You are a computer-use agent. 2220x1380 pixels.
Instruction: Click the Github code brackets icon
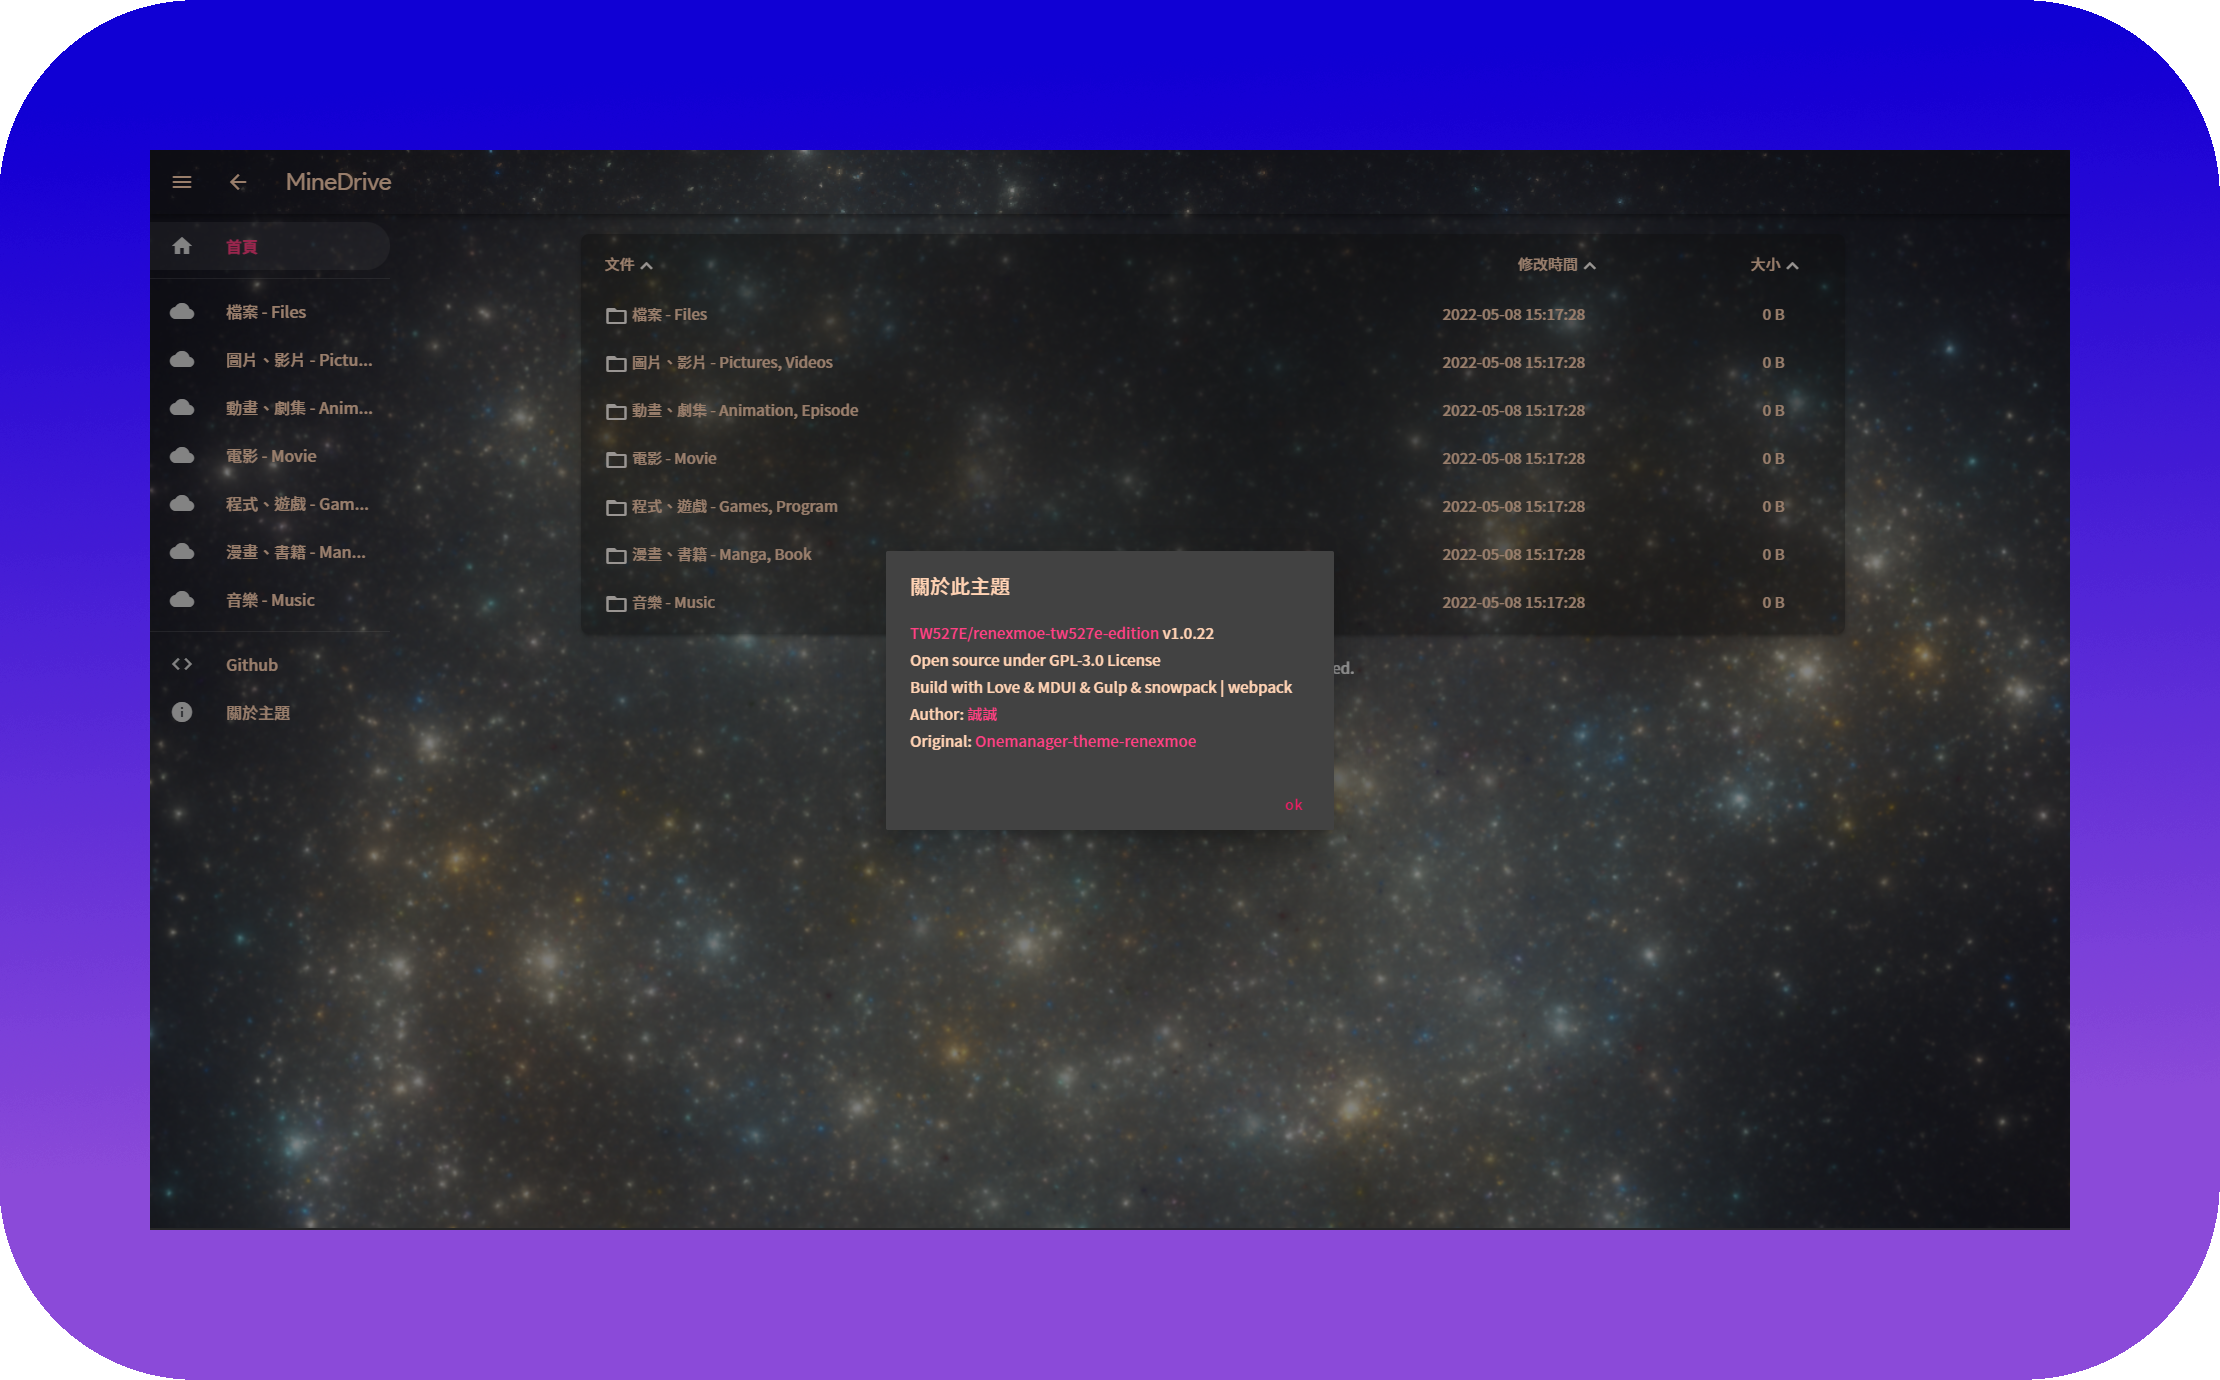182,664
